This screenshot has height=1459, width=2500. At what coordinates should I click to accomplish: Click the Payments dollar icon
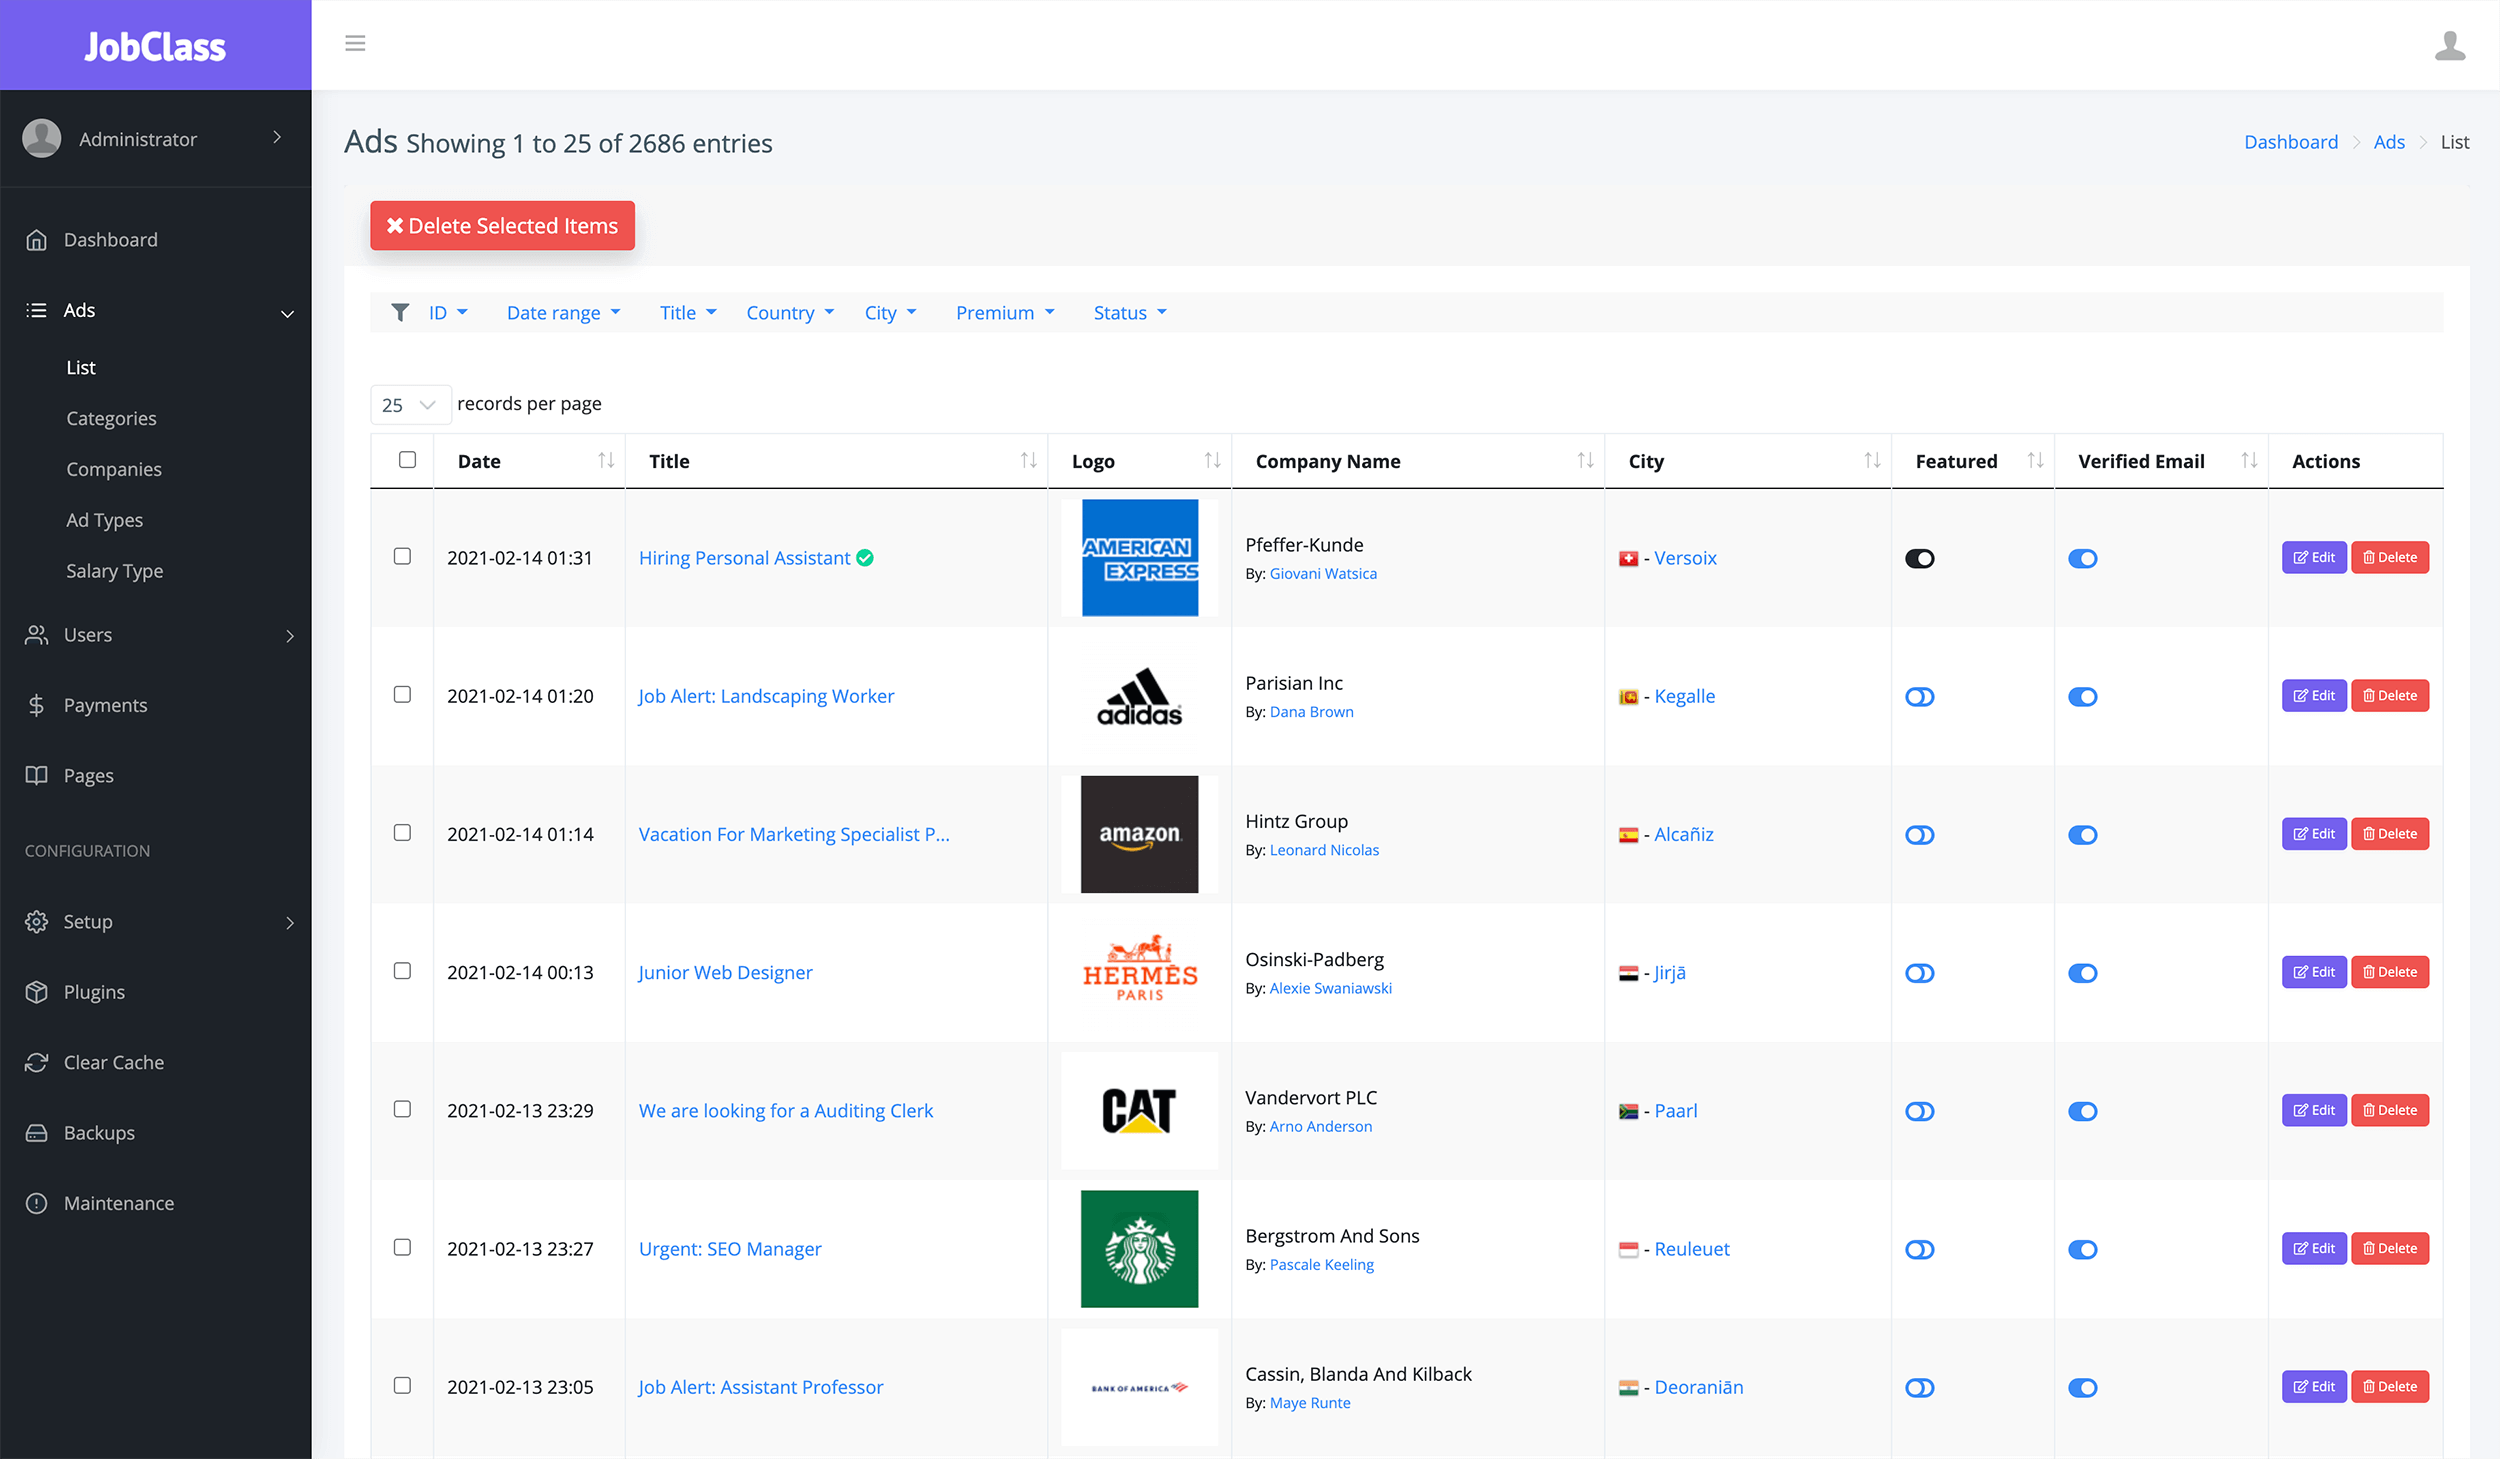coord(37,705)
